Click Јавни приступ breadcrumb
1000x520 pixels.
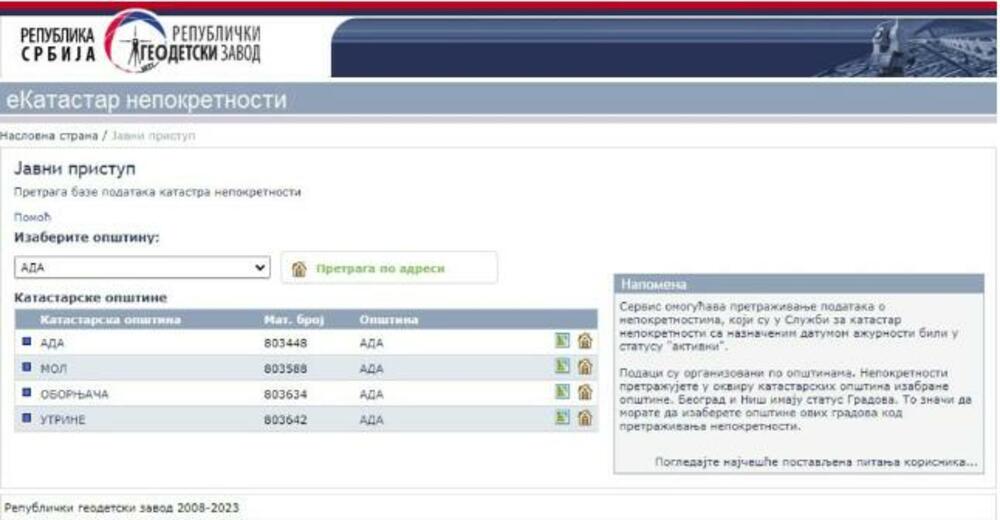pyautogui.click(x=153, y=136)
